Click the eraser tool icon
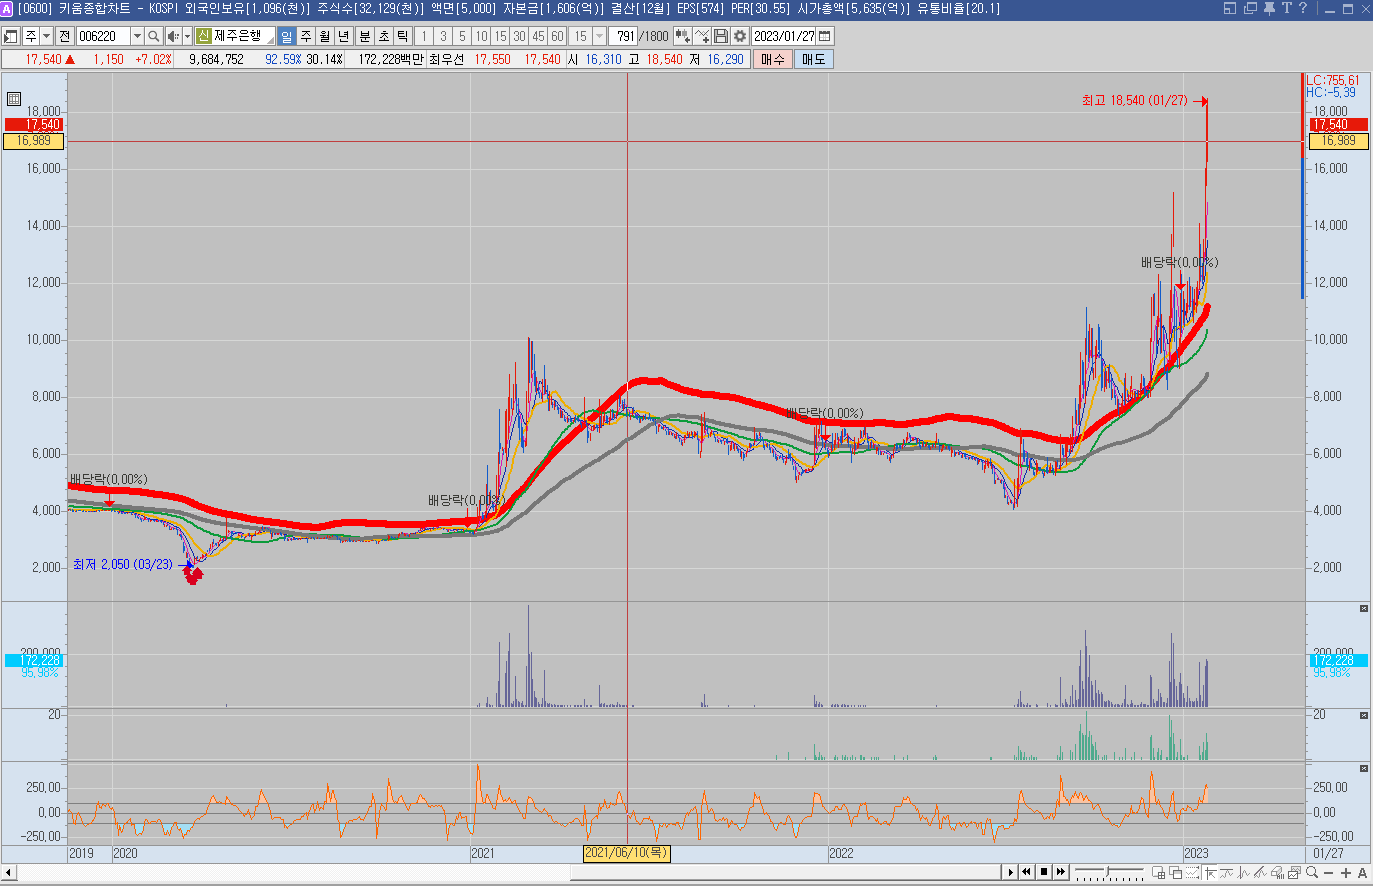Screen dimensions: 1373x886 (1277, 873)
